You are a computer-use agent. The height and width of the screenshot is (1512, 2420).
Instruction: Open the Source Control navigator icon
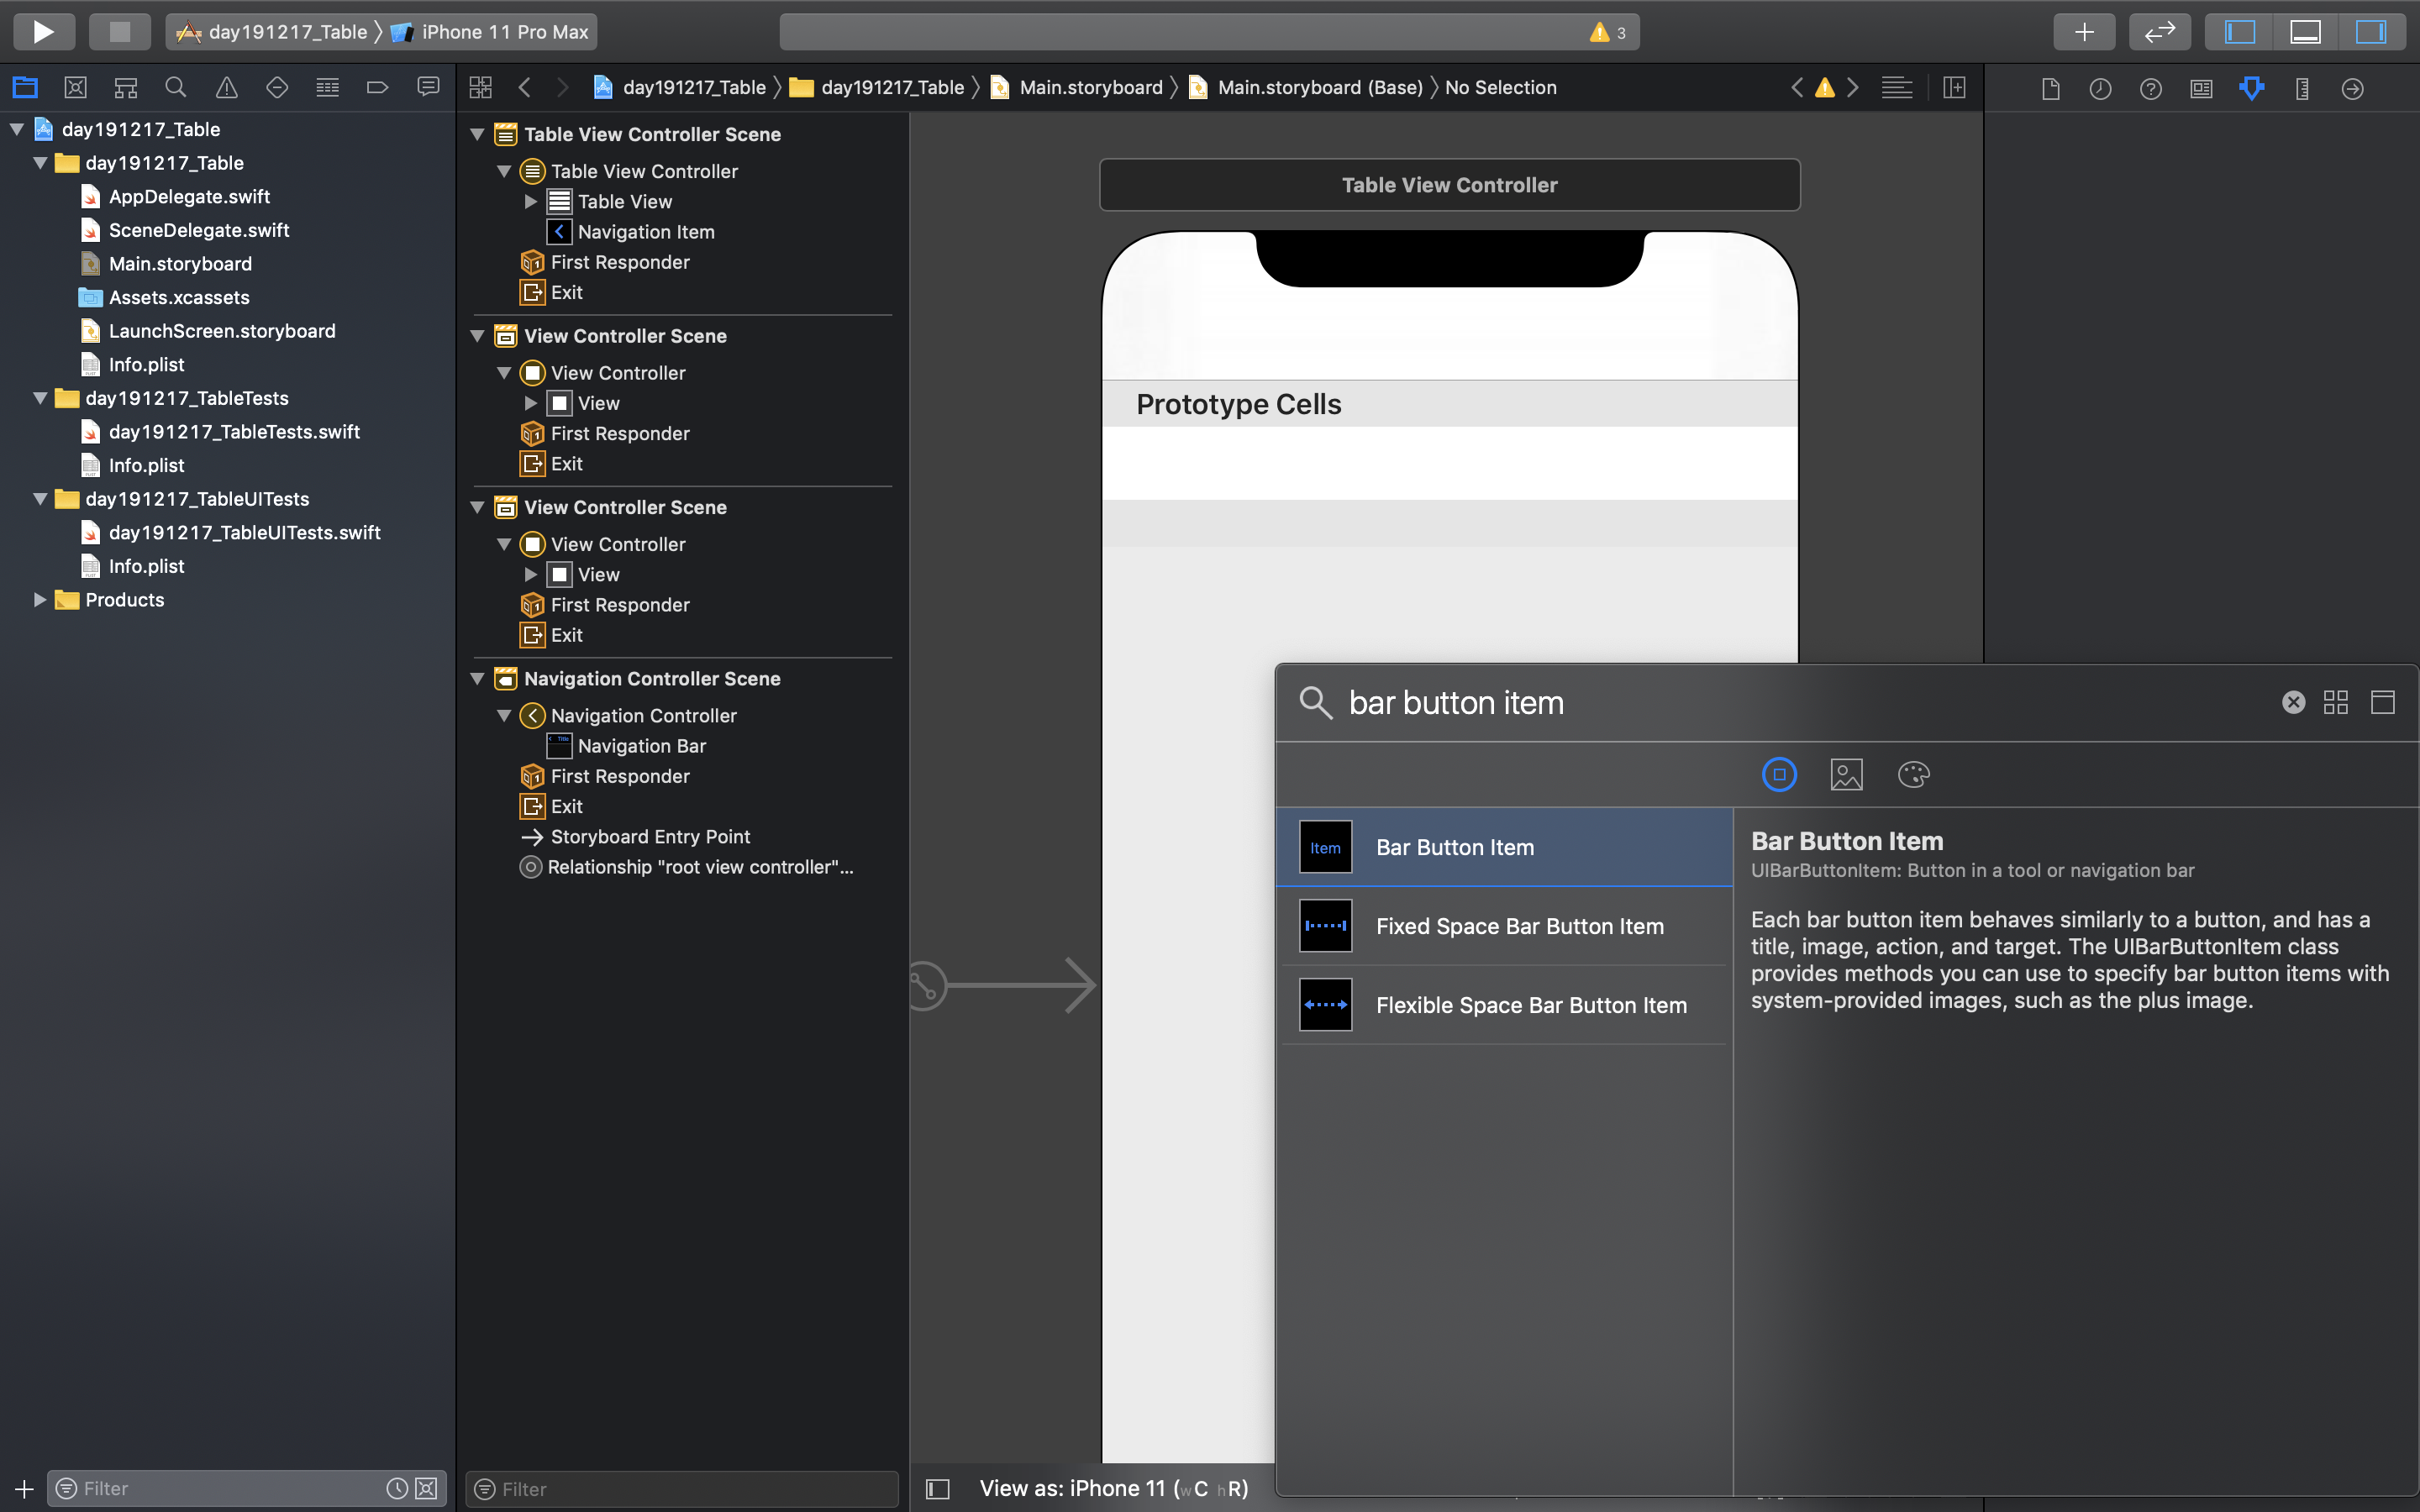tap(75, 88)
